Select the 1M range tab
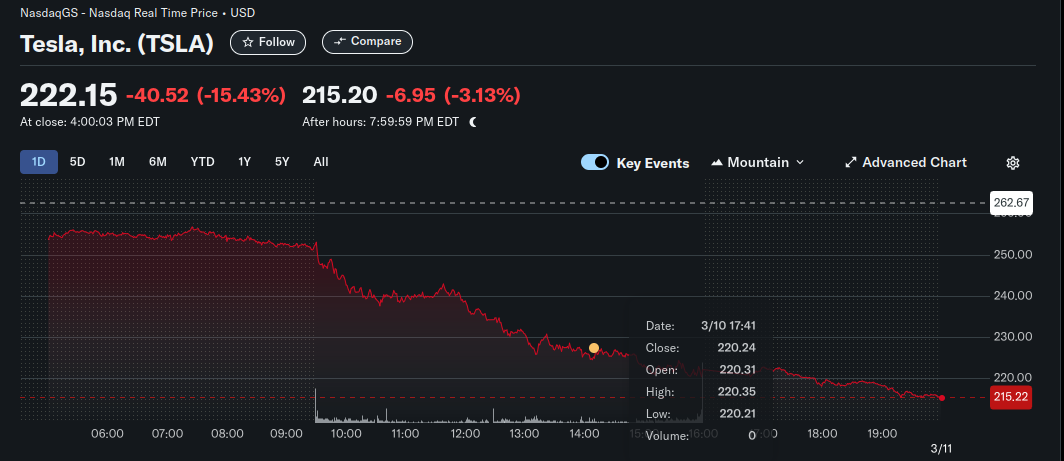This screenshot has width=1064, height=461. (x=117, y=162)
